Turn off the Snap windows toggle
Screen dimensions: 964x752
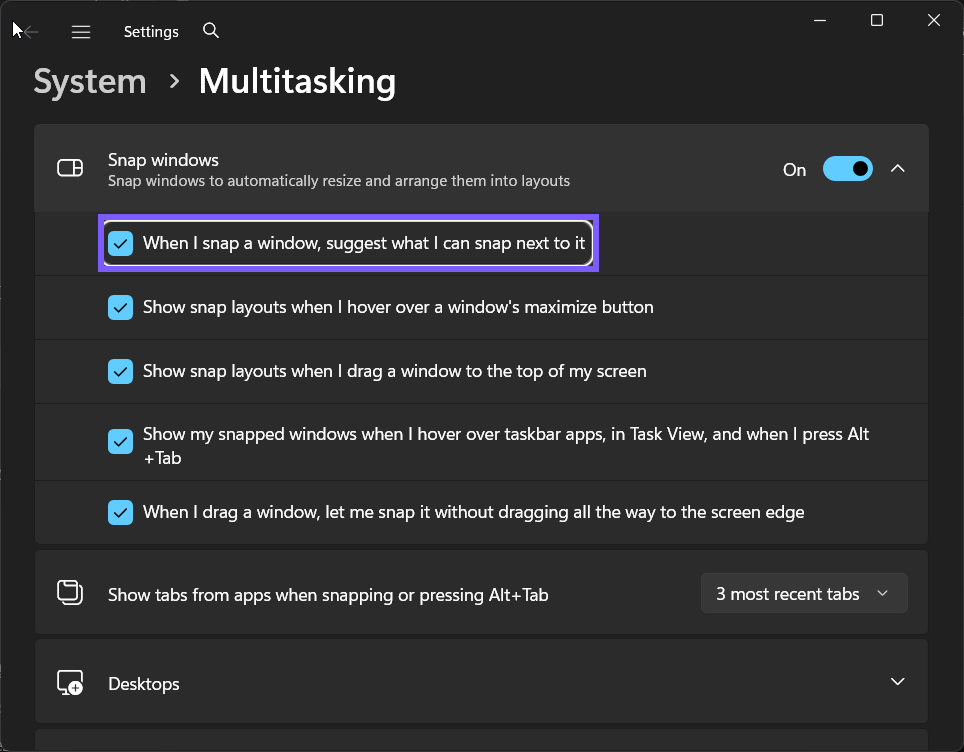coord(847,168)
